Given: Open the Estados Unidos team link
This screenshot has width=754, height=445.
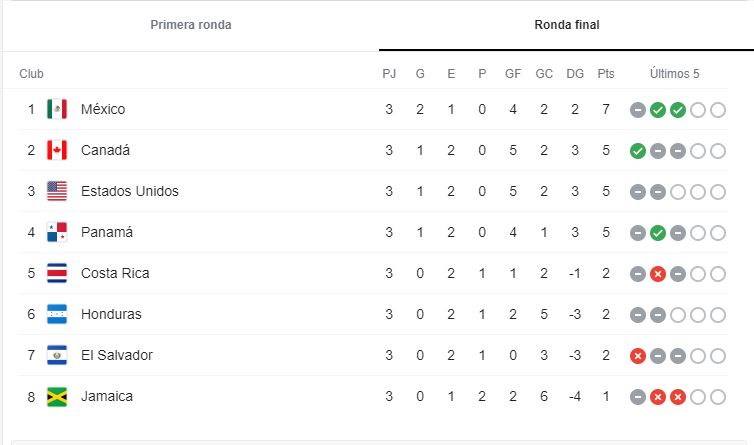Looking at the screenshot, I should 130,191.
